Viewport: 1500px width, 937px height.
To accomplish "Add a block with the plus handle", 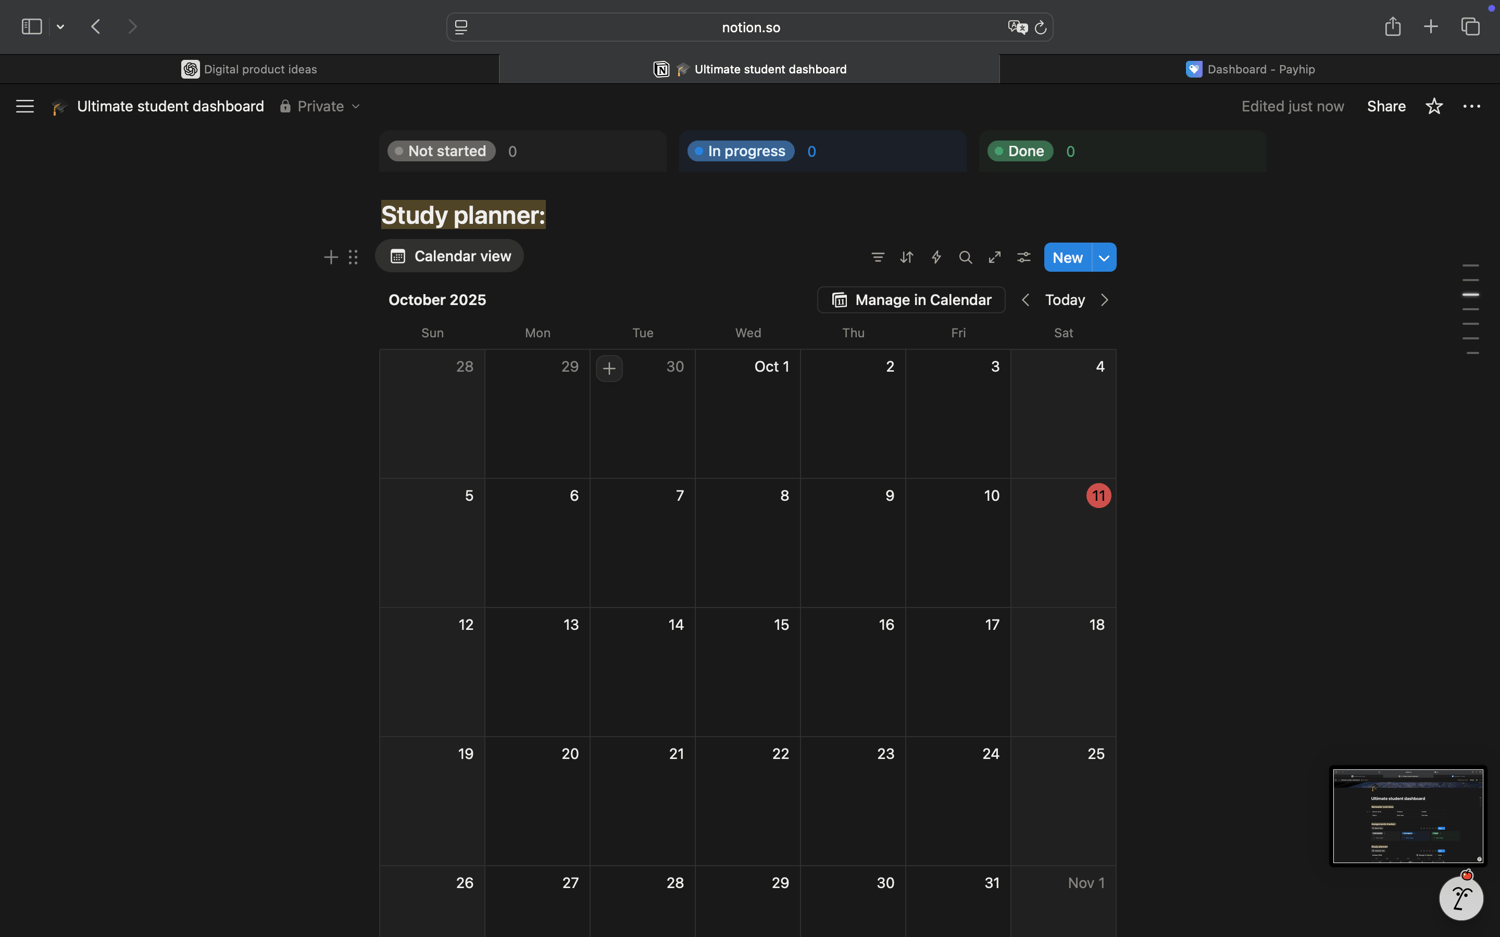I will (x=331, y=257).
